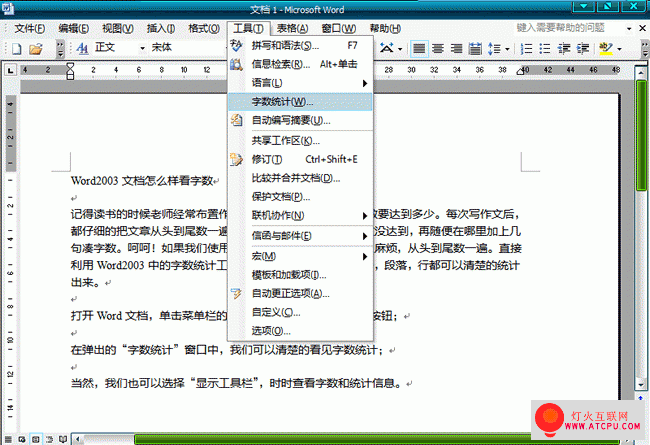The width and height of the screenshot is (650, 445).
Task: Open the Styles and Formatting pane icon
Action: (x=82, y=49)
